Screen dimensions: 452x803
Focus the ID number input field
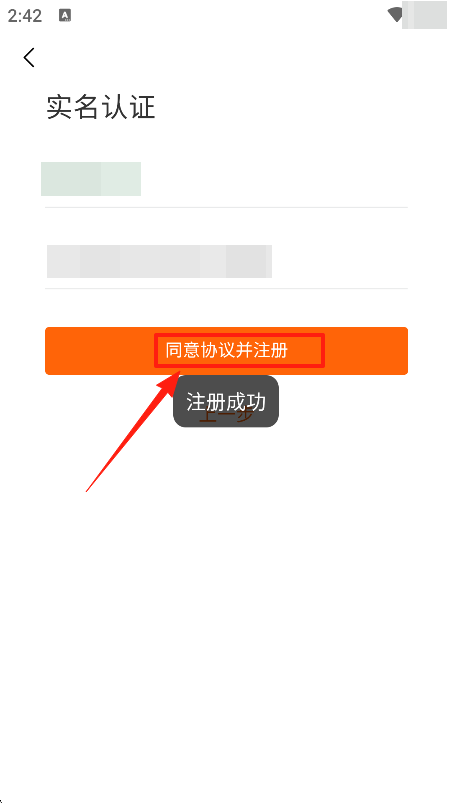click(226, 261)
